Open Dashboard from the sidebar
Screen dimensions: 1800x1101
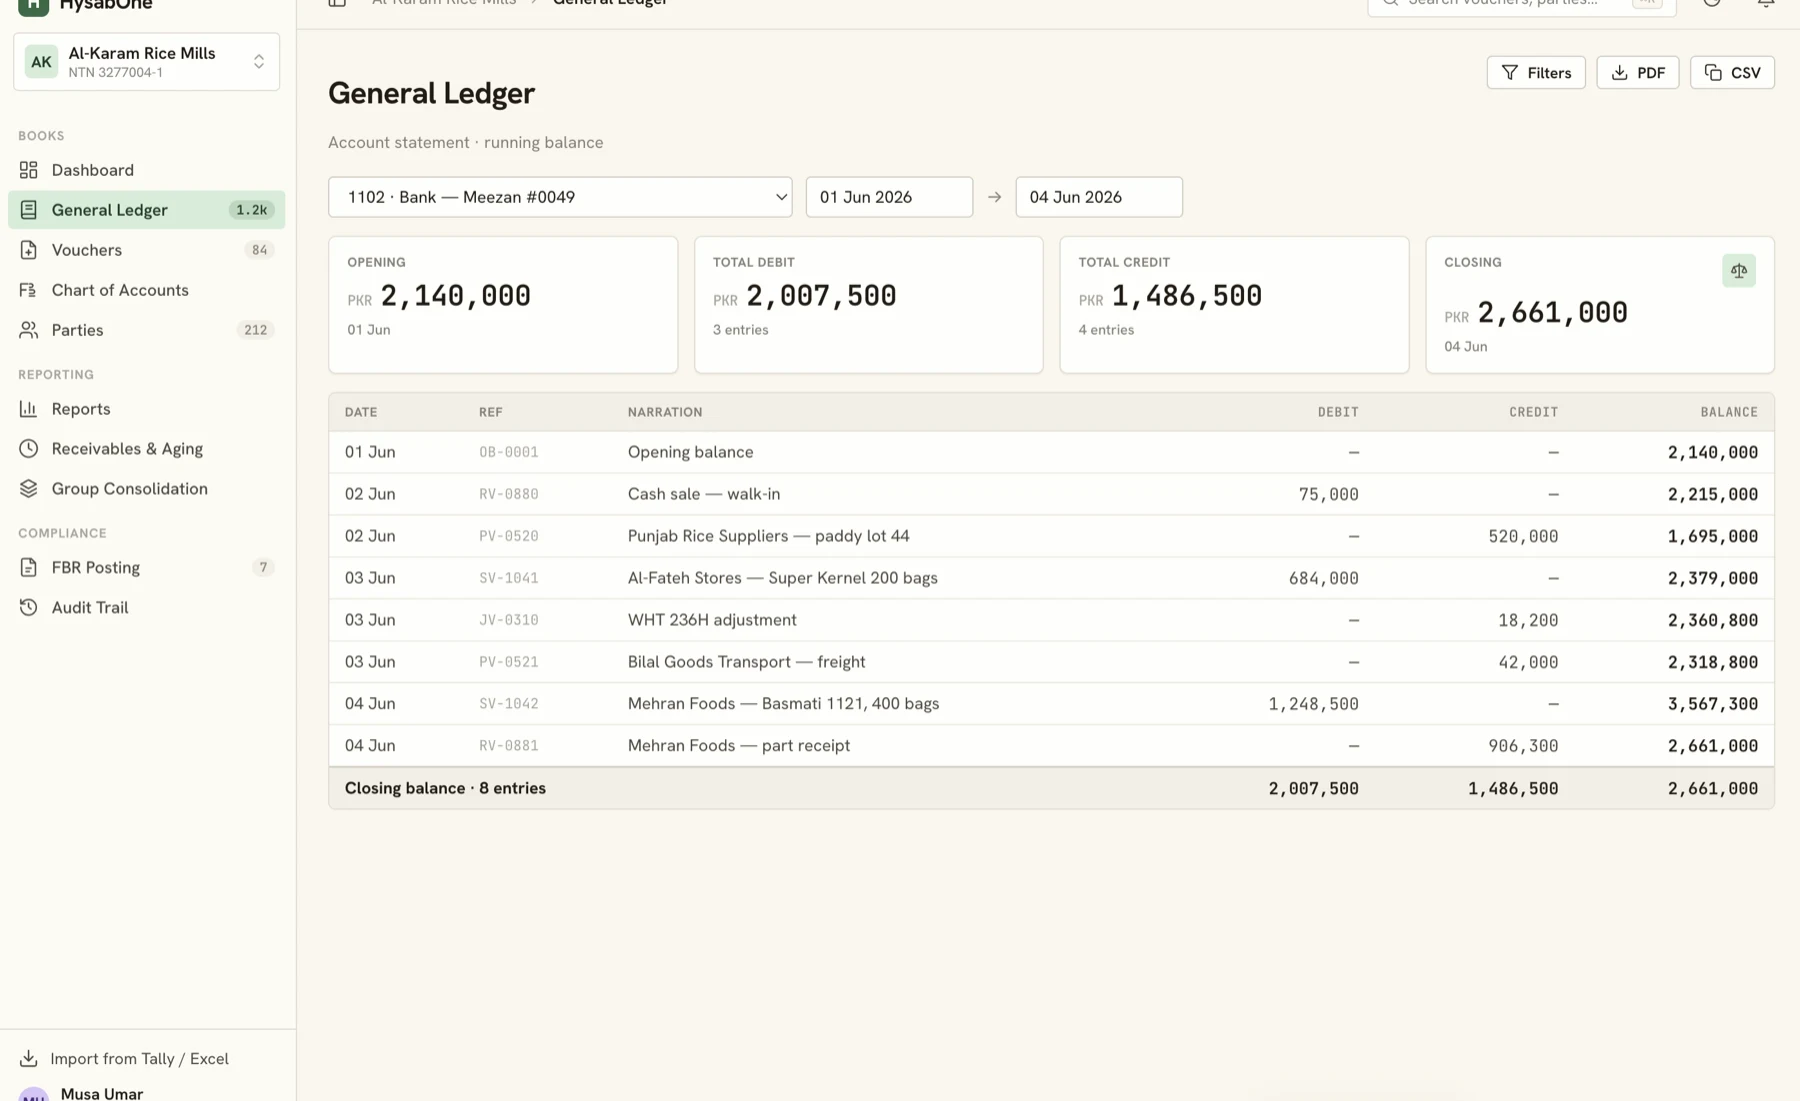(x=146, y=170)
